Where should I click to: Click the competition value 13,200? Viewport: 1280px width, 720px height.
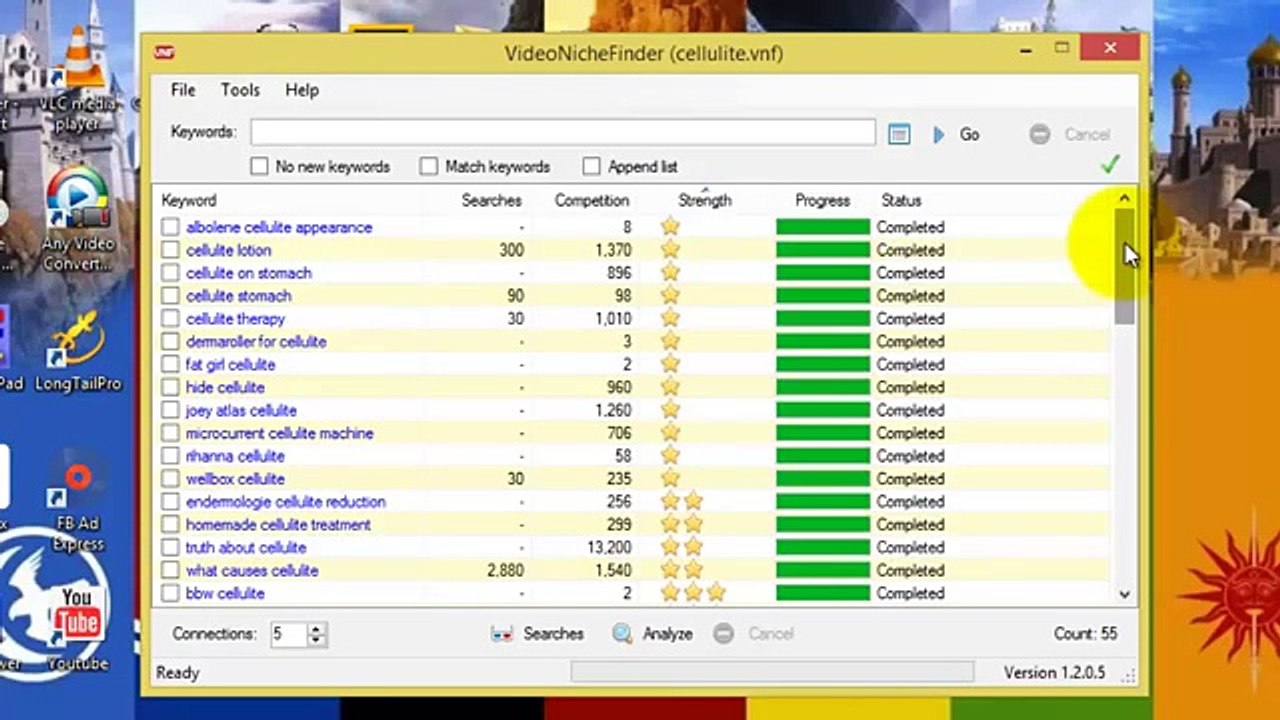click(609, 547)
